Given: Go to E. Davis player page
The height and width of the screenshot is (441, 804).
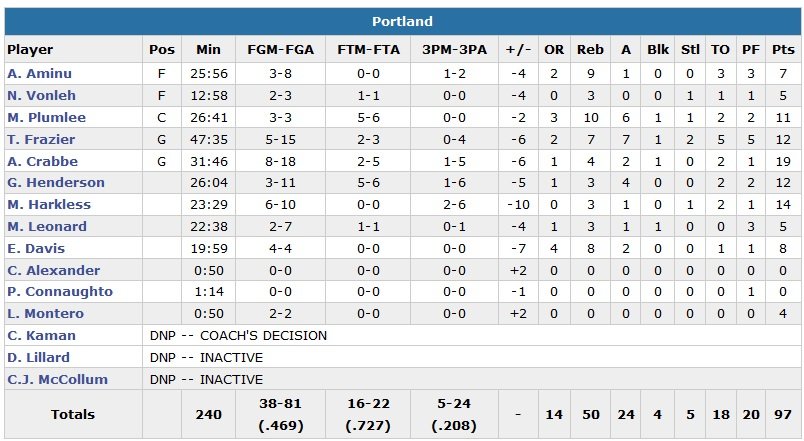Looking at the screenshot, I should pos(36,249).
